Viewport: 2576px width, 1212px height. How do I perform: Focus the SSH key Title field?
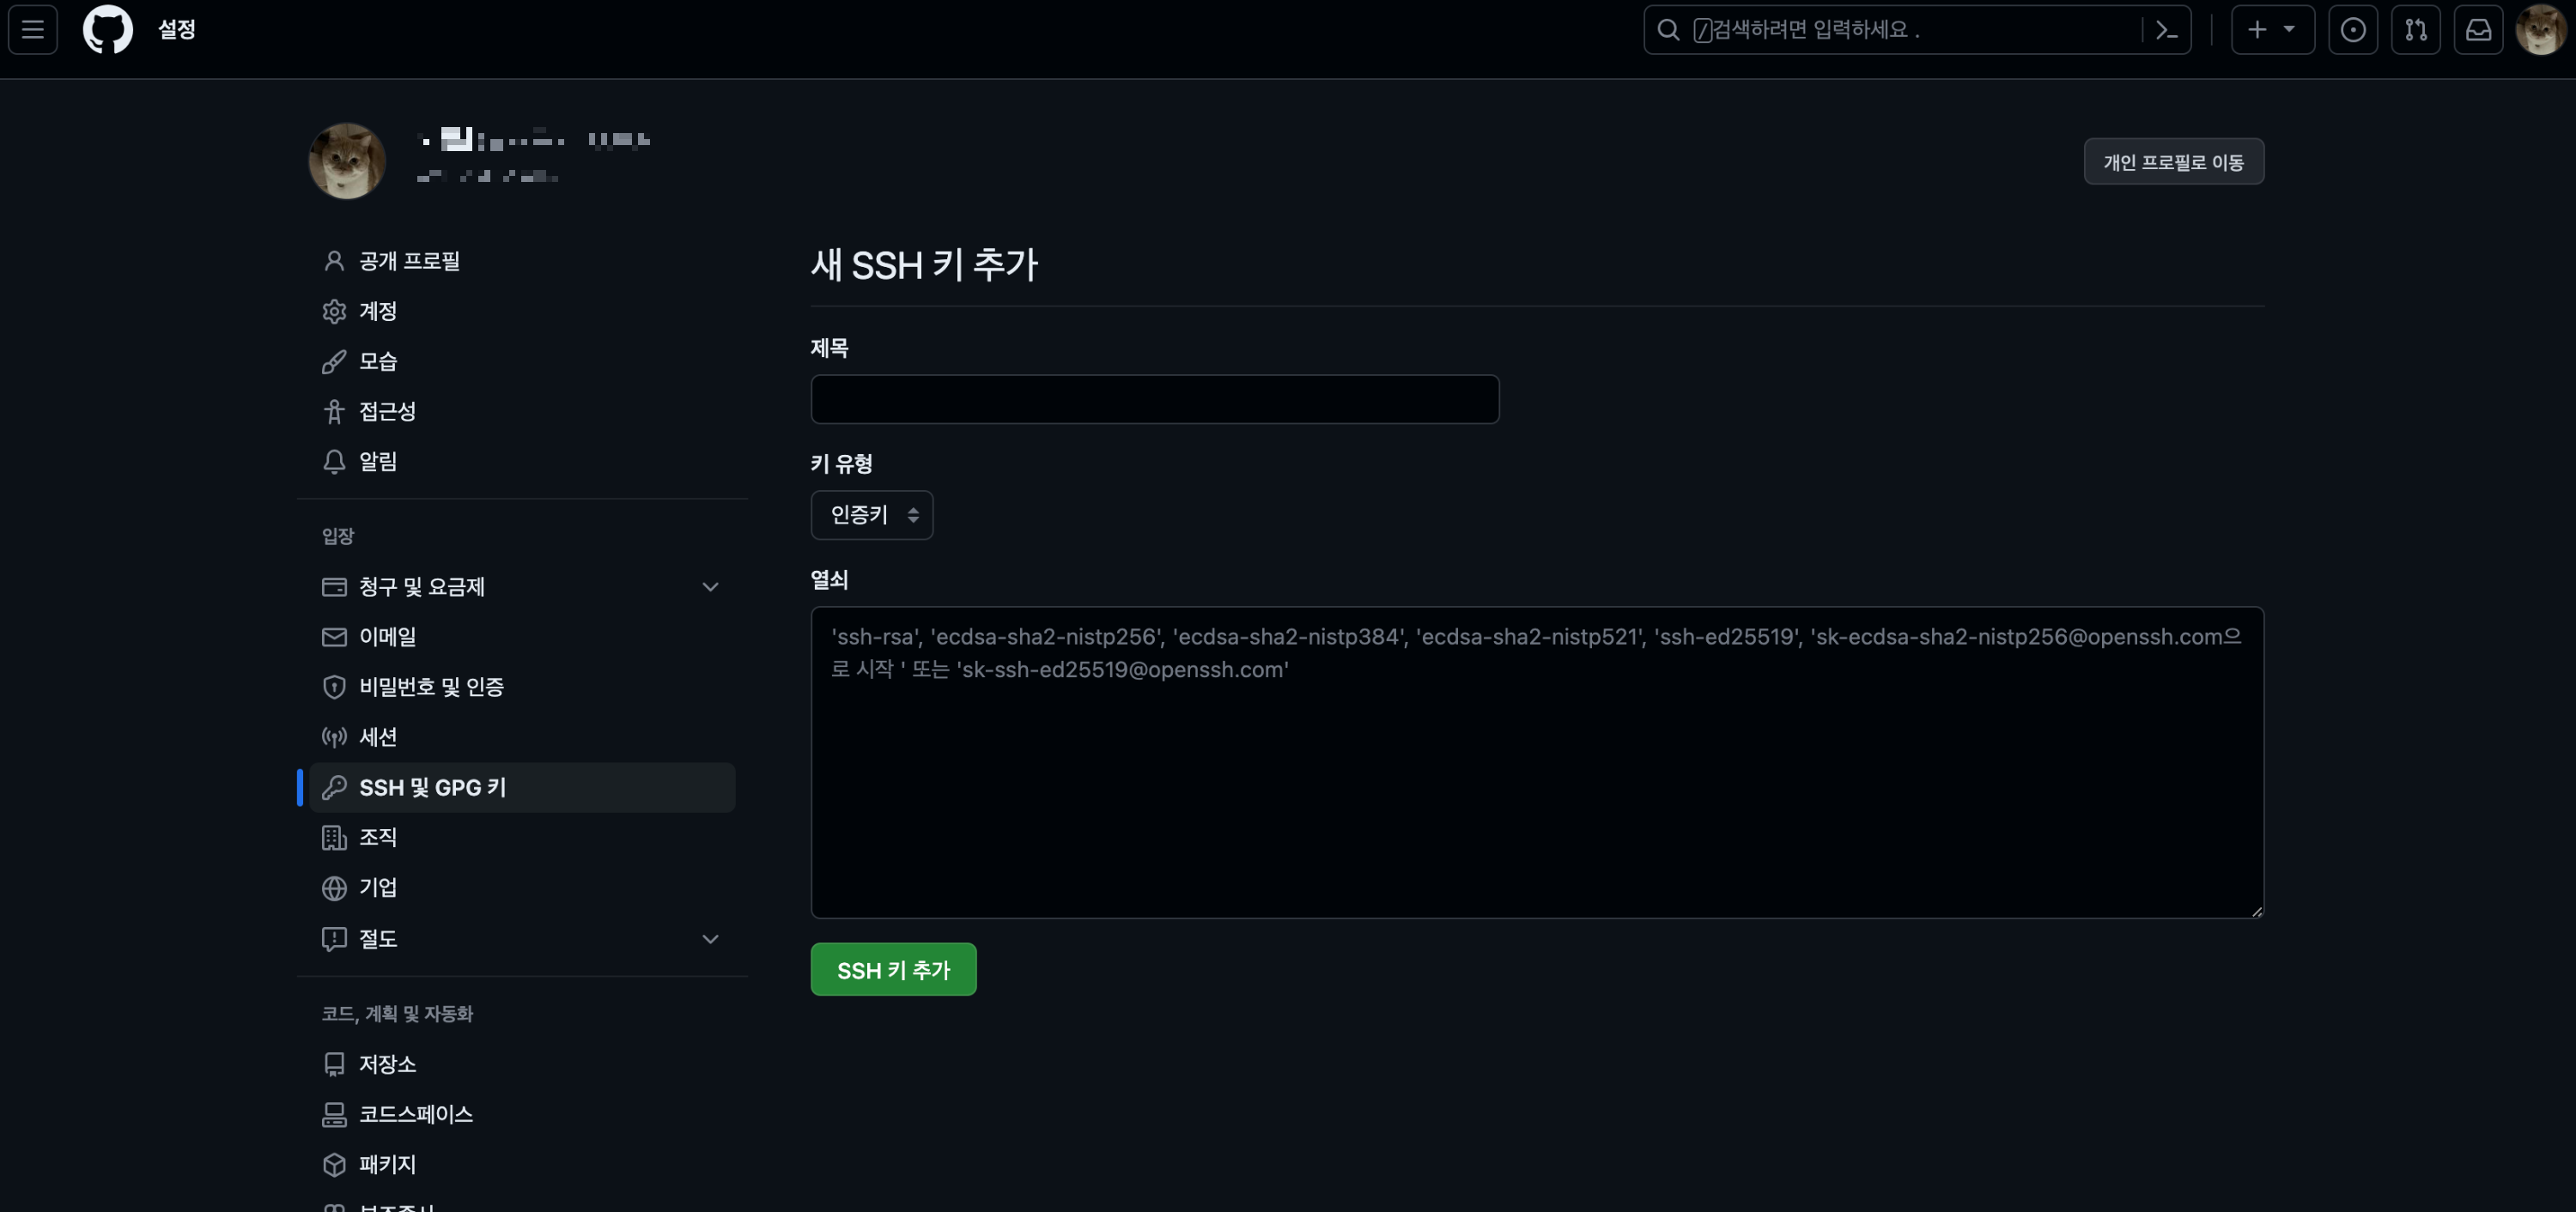point(1154,400)
